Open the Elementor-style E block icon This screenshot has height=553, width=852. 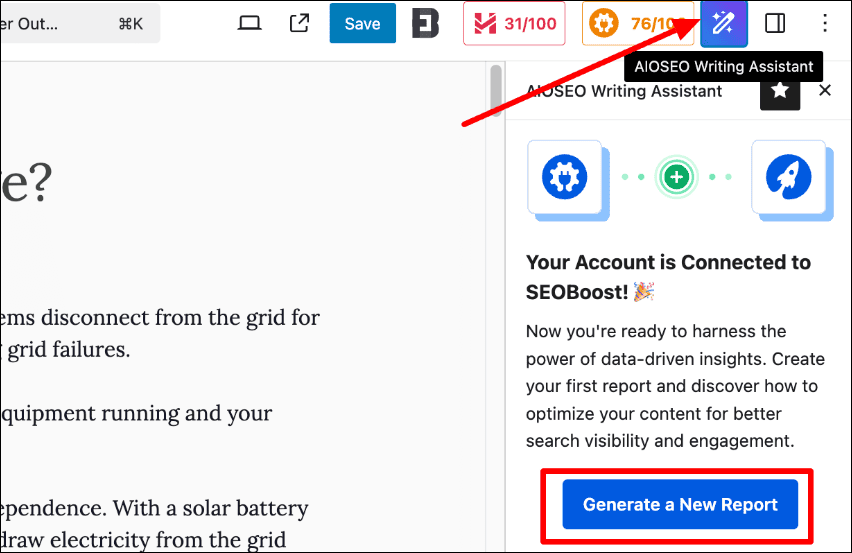point(425,23)
